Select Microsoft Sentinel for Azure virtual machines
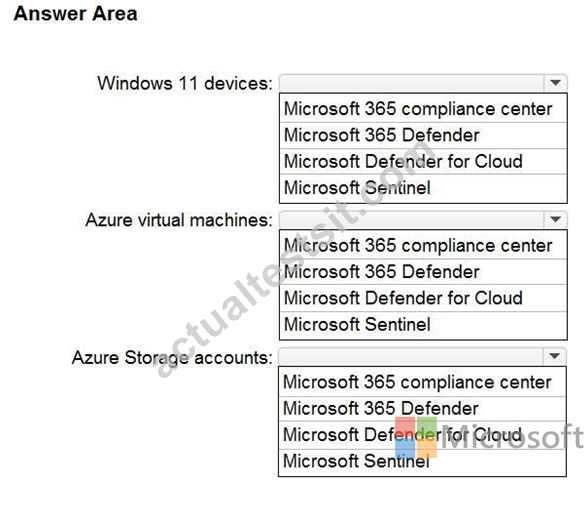 point(423,325)
